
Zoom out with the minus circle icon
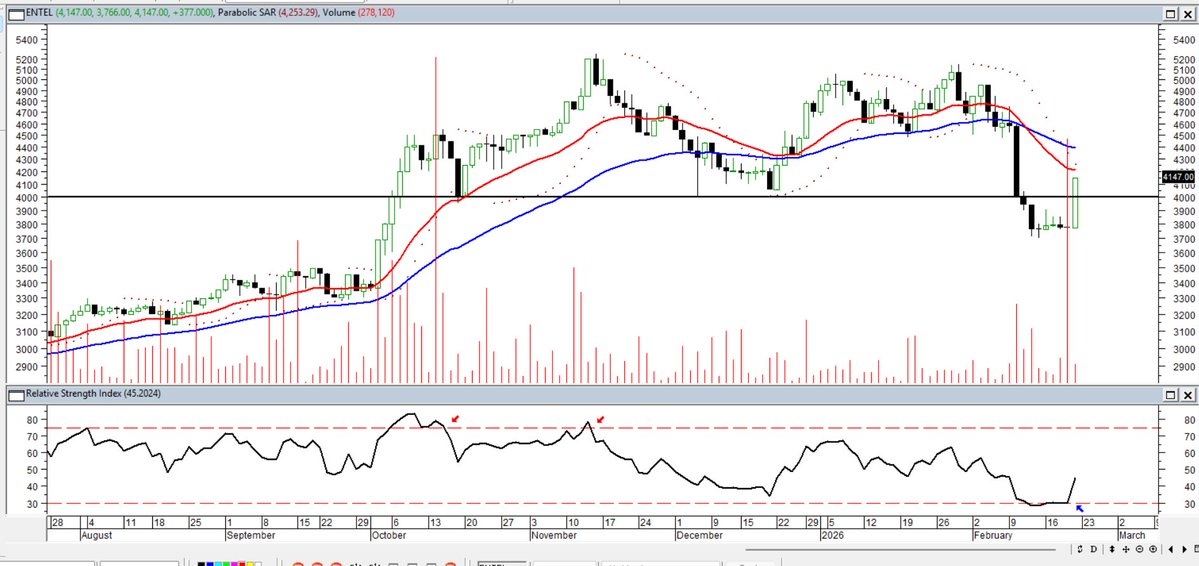(1139, 549)
